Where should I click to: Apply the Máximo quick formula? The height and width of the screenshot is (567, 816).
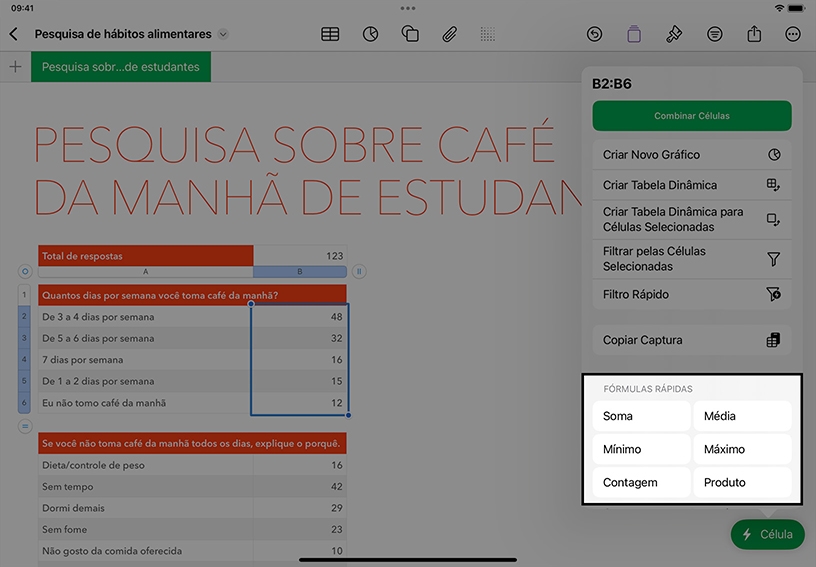pyautogui.click(x=742, y=449)
